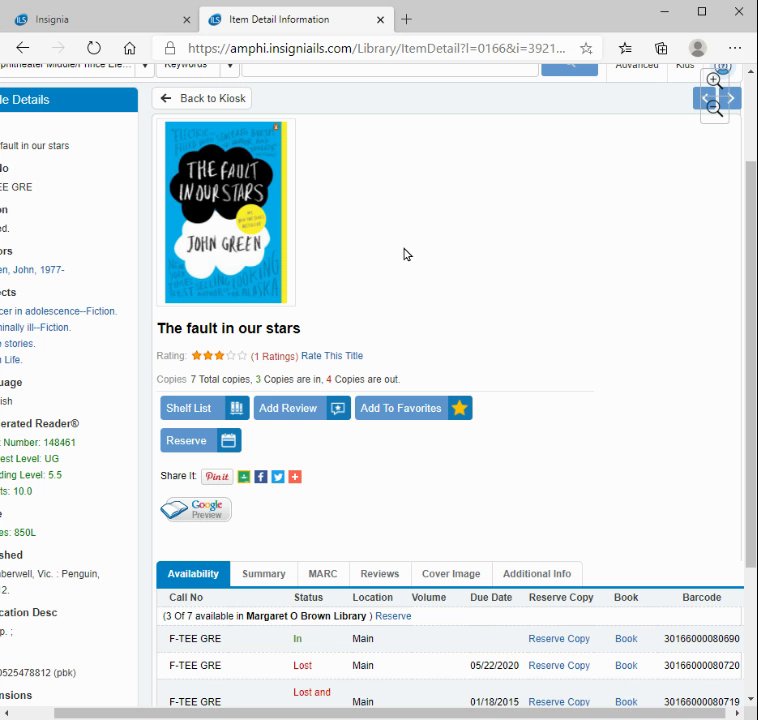Open the Additional Info tab
Viewport: 758px width, 720px height.
[537, 574]
